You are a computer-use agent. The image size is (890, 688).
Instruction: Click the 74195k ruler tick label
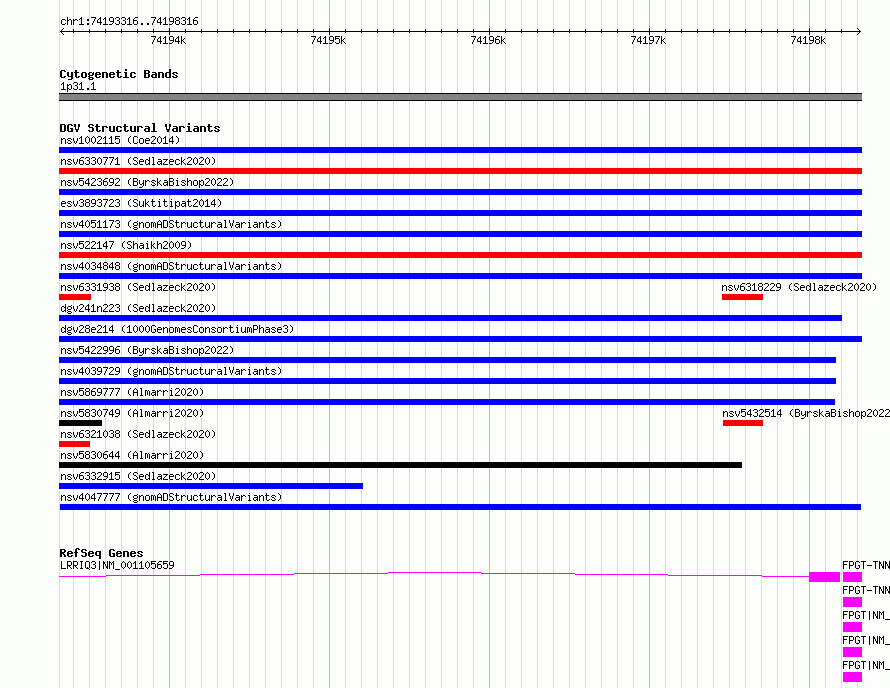[x=328, y=40]
